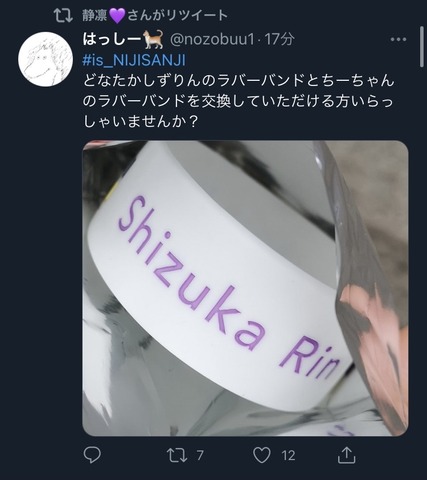Click the 静凛 retweeter name
This screenshot has height=480, width=427.
coord(95,15)
